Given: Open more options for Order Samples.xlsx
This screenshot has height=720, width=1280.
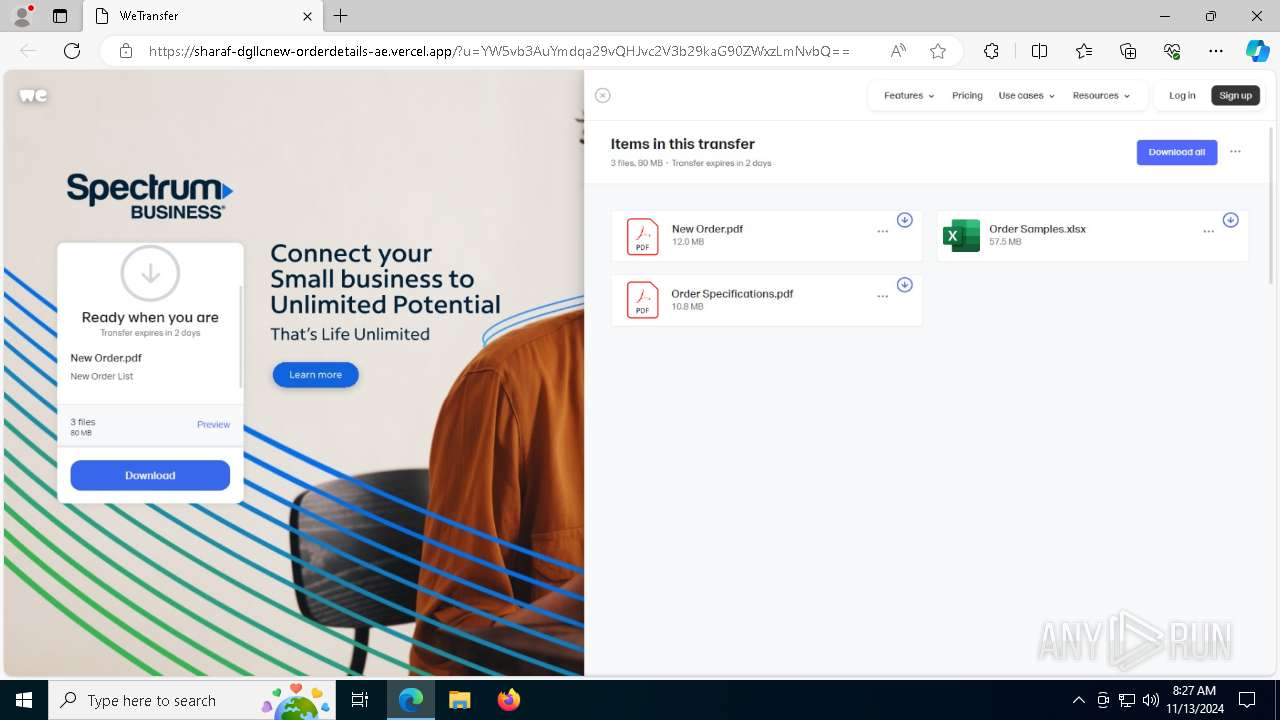Looking at the screenshot, I should pyautogui.click(x=1208, y=231).
